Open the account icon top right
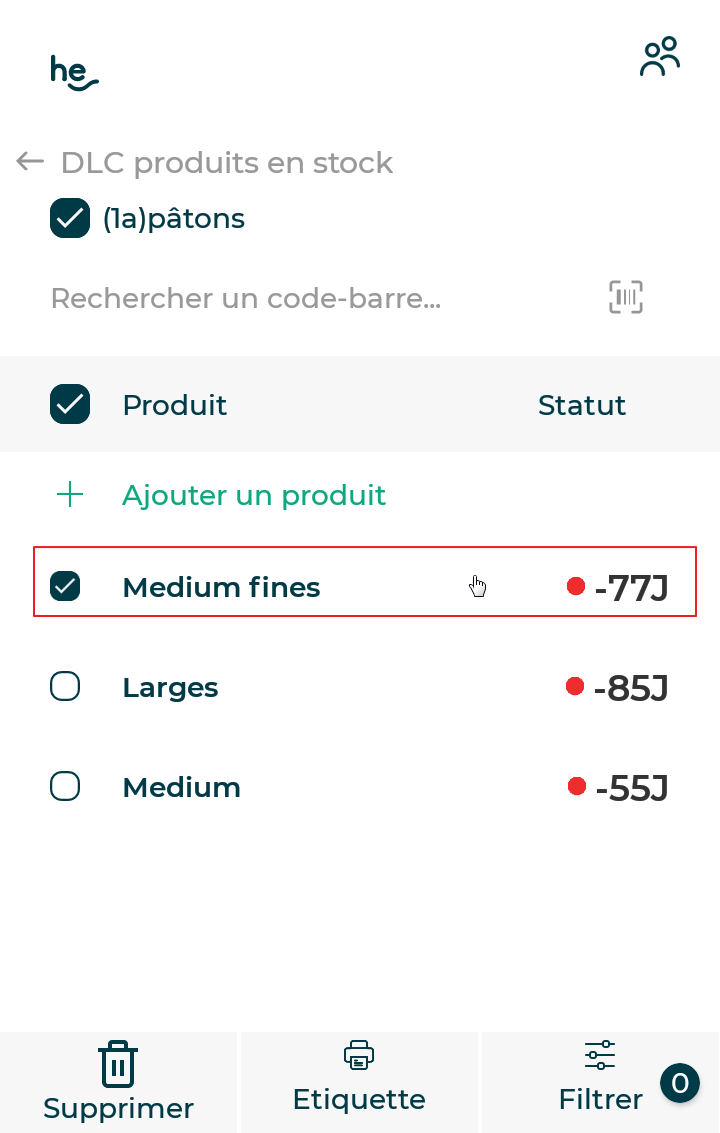The image size is (720, 1133). click(659, 57)
